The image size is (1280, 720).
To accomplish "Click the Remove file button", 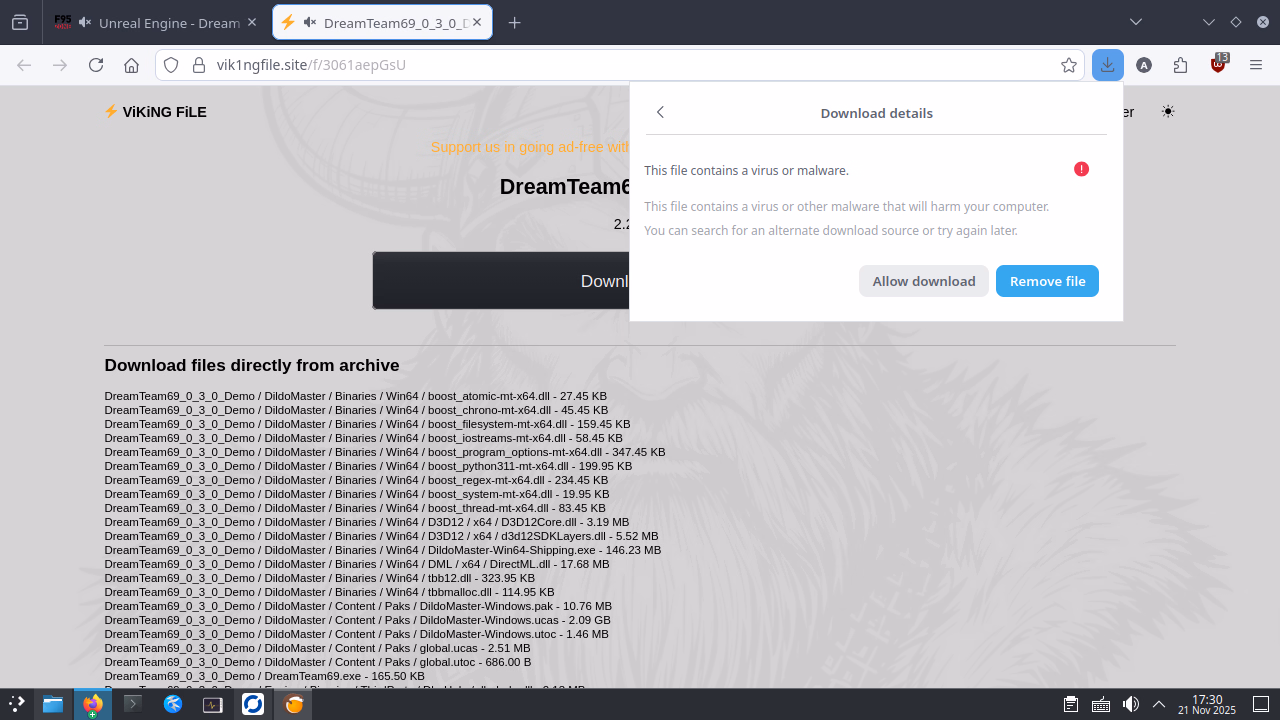I will pyautogui.click(x=1047, y=281).
